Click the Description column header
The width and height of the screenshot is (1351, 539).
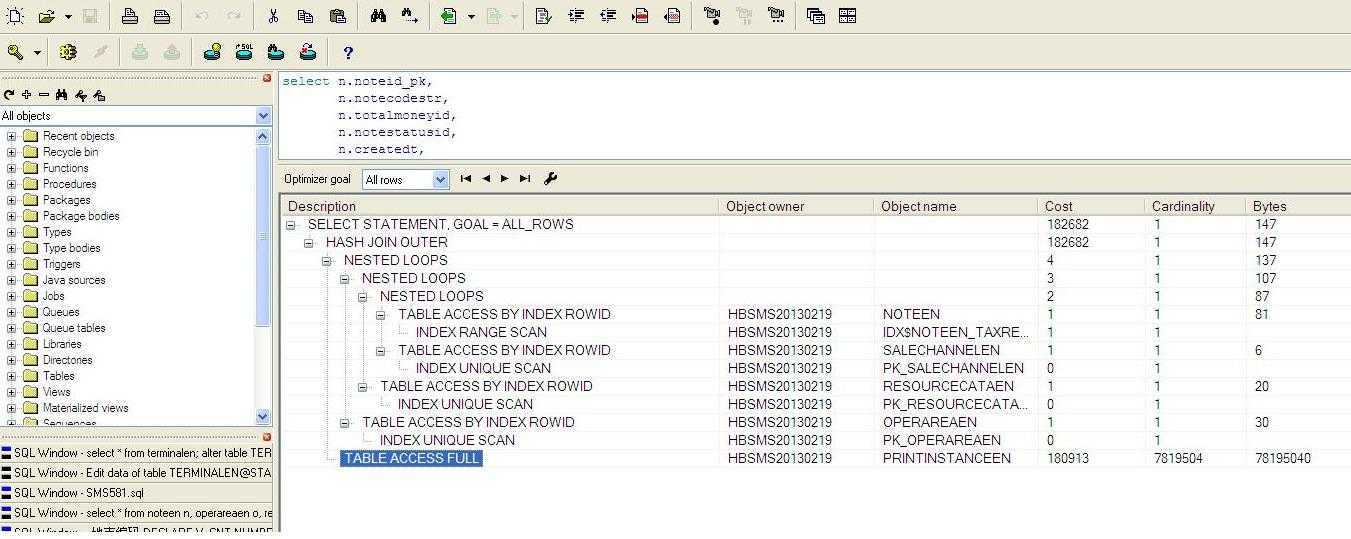coord(500,206)
